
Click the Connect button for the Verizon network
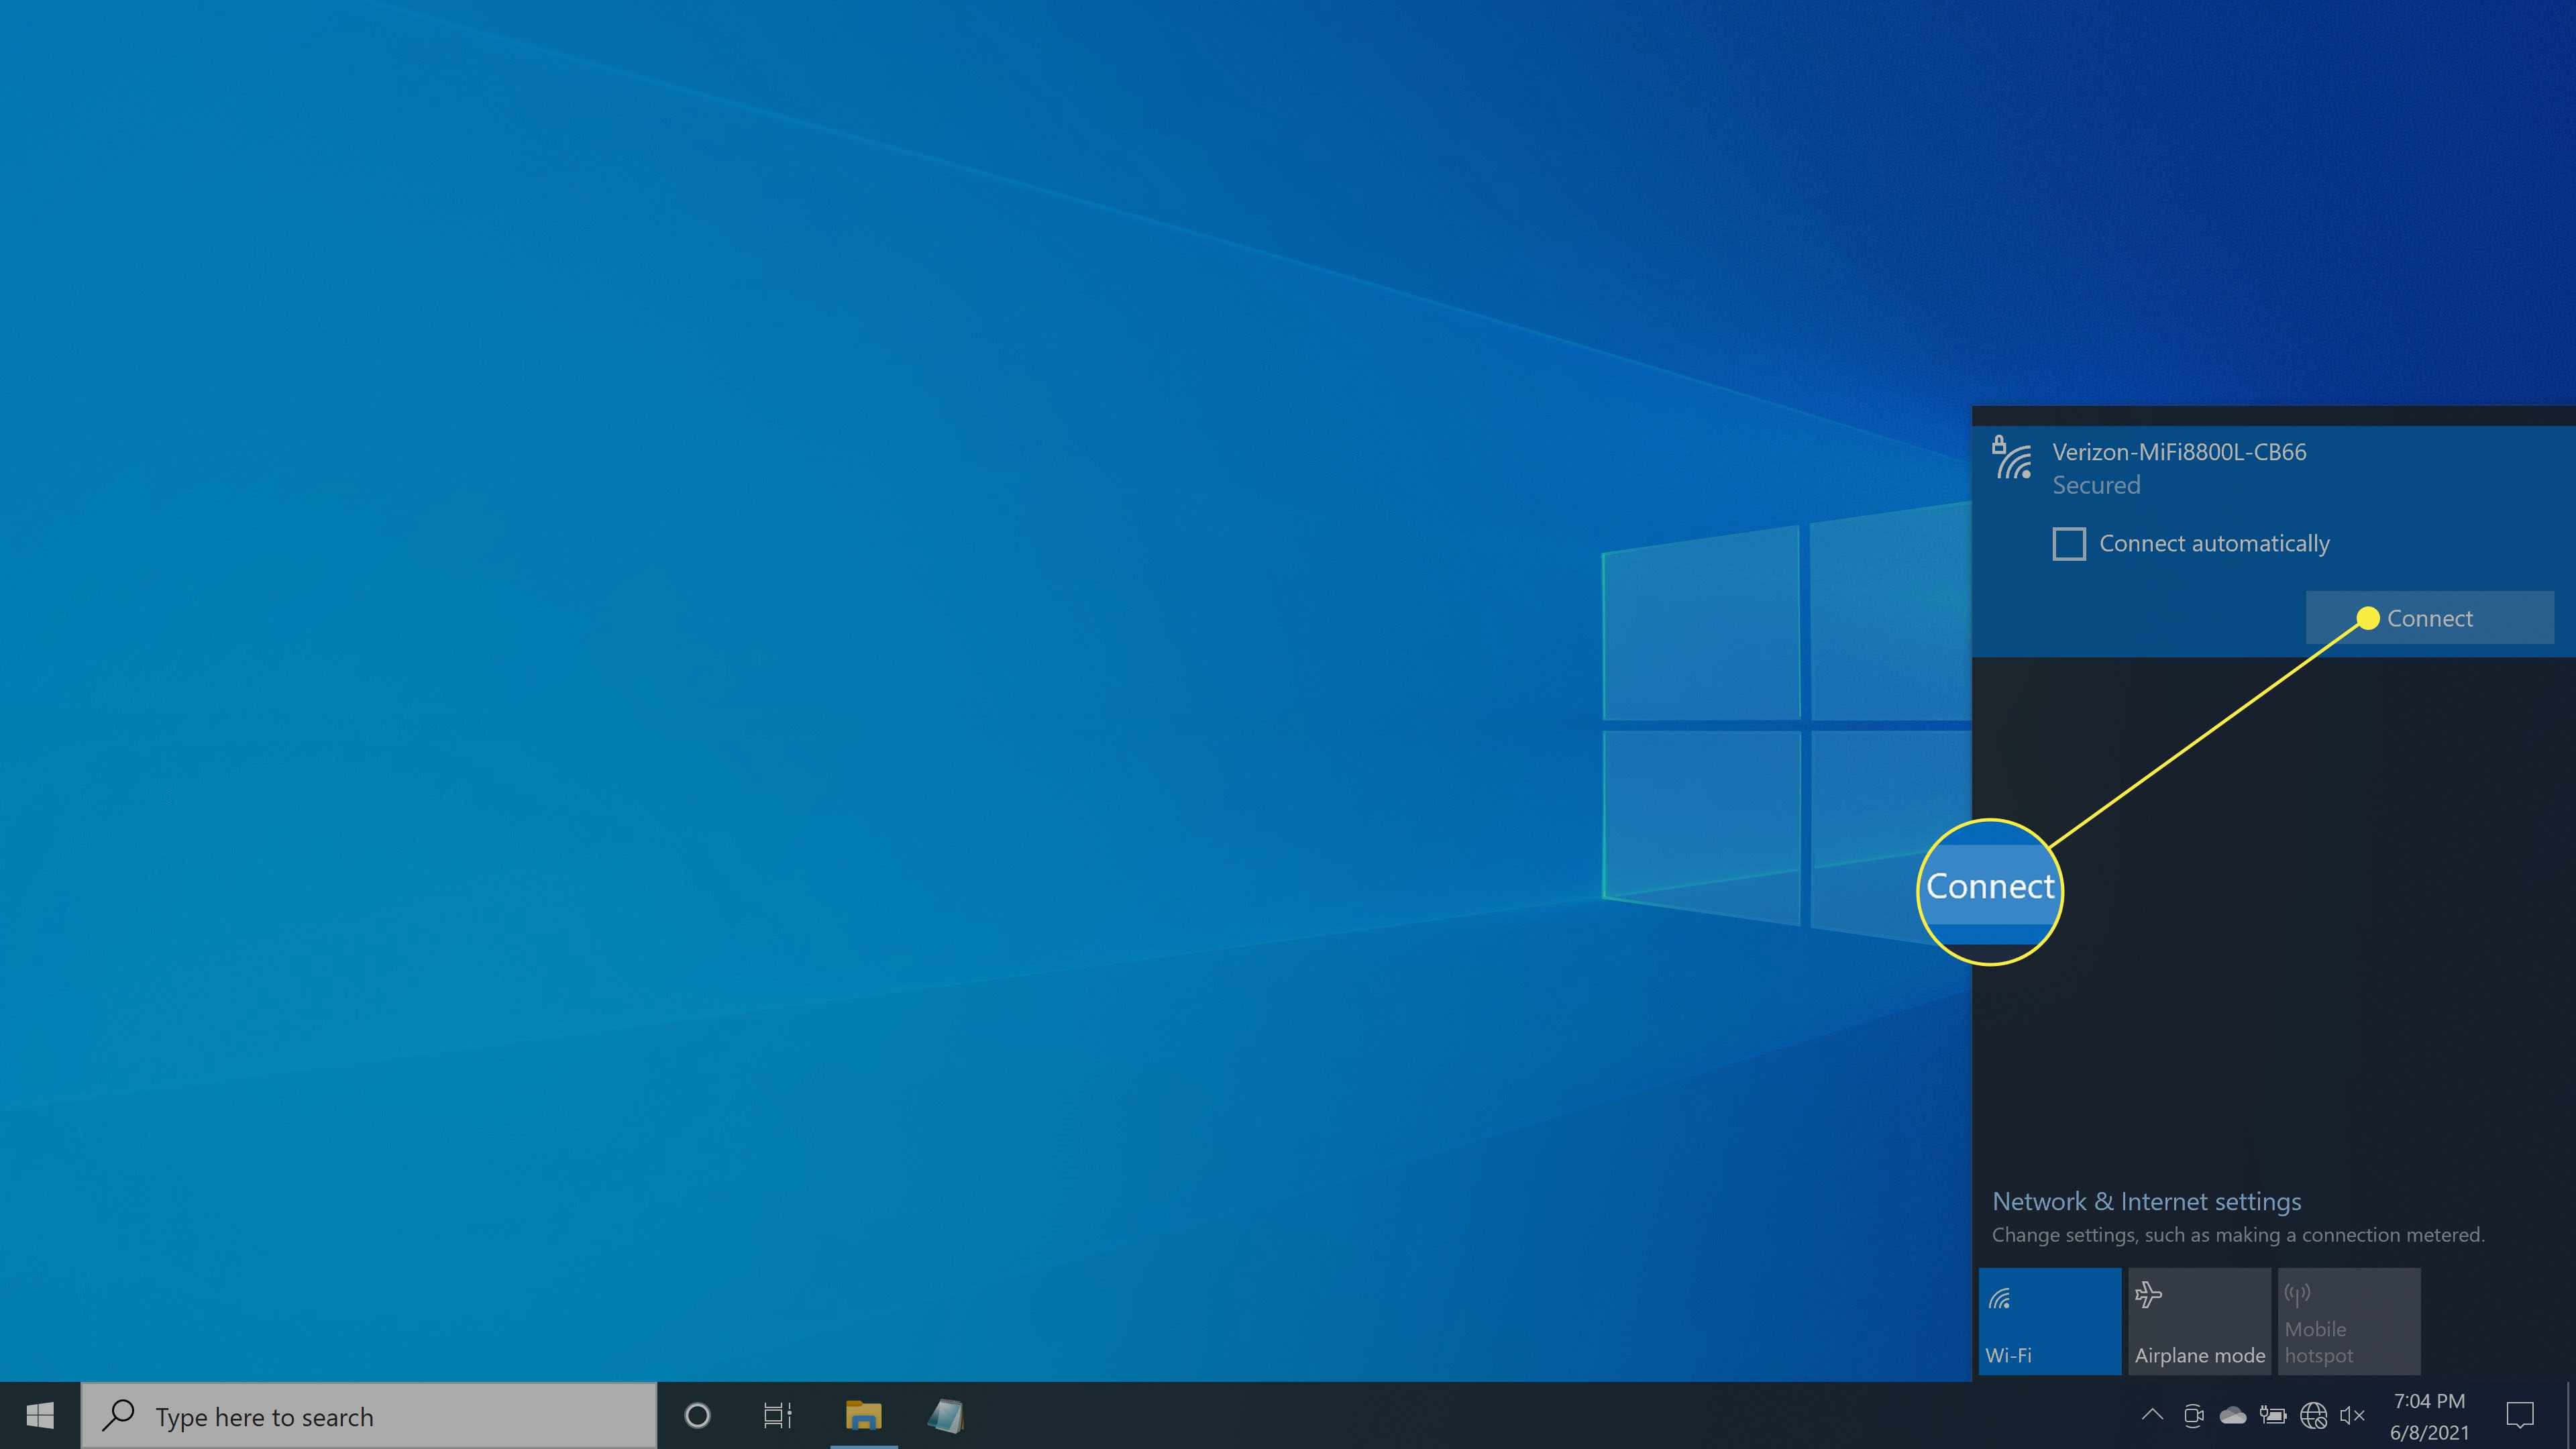(x=2429, y=618)
